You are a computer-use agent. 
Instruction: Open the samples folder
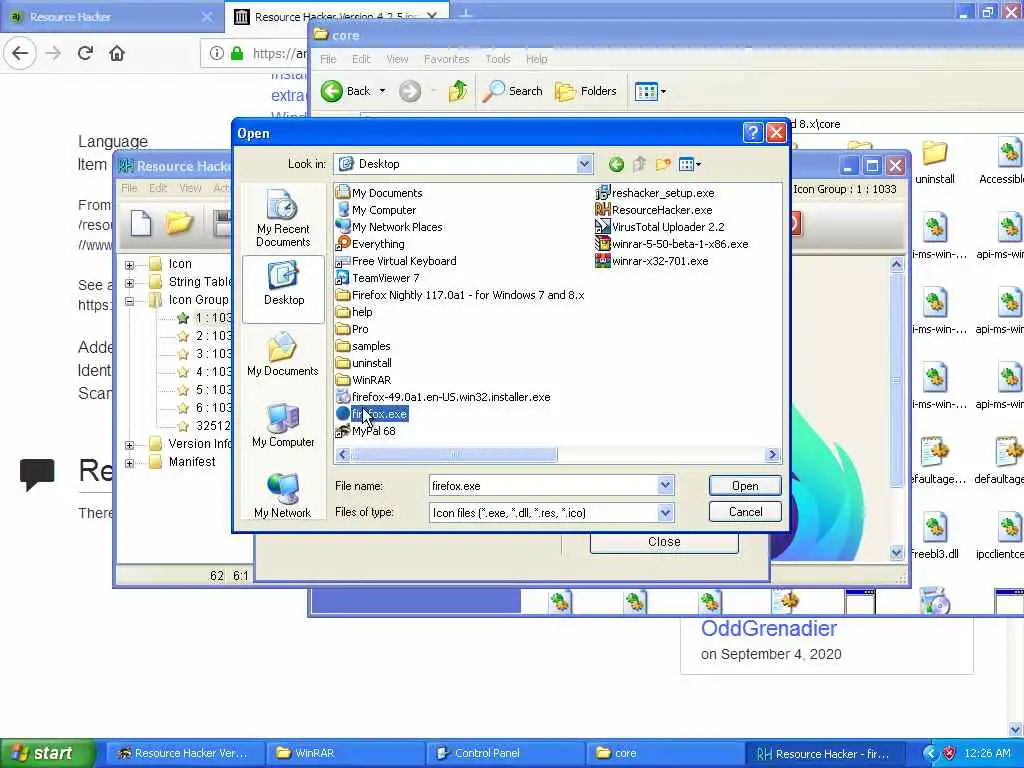[363, 346]
